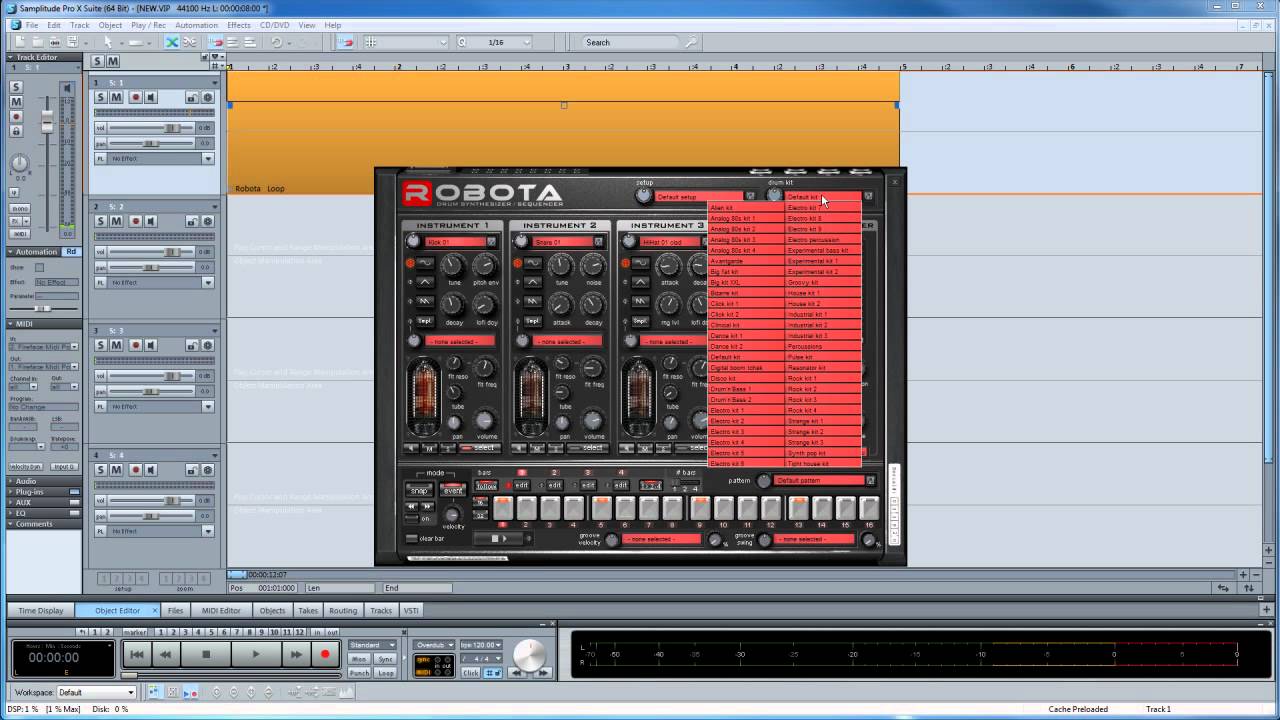Jump to project start in the transport

pos(137,655)
